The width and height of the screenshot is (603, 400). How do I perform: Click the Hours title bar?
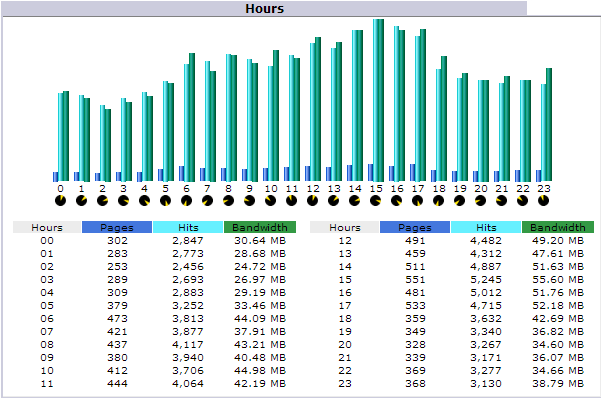(265, 8)
